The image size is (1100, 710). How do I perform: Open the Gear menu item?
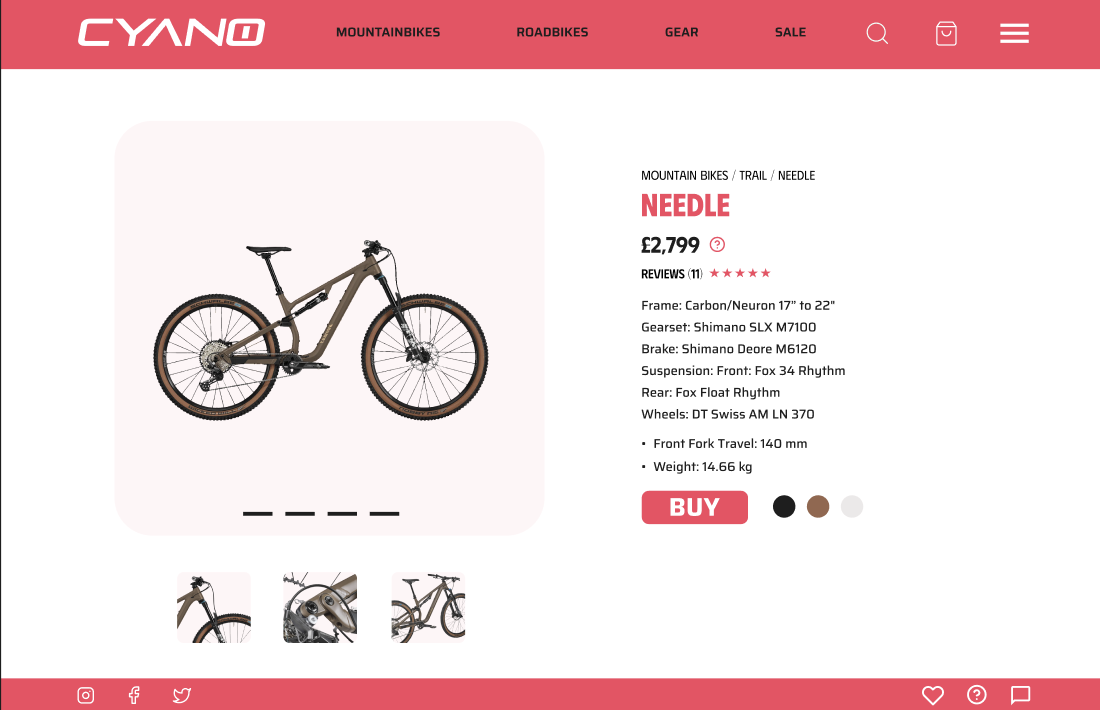(x=681, y=32)
